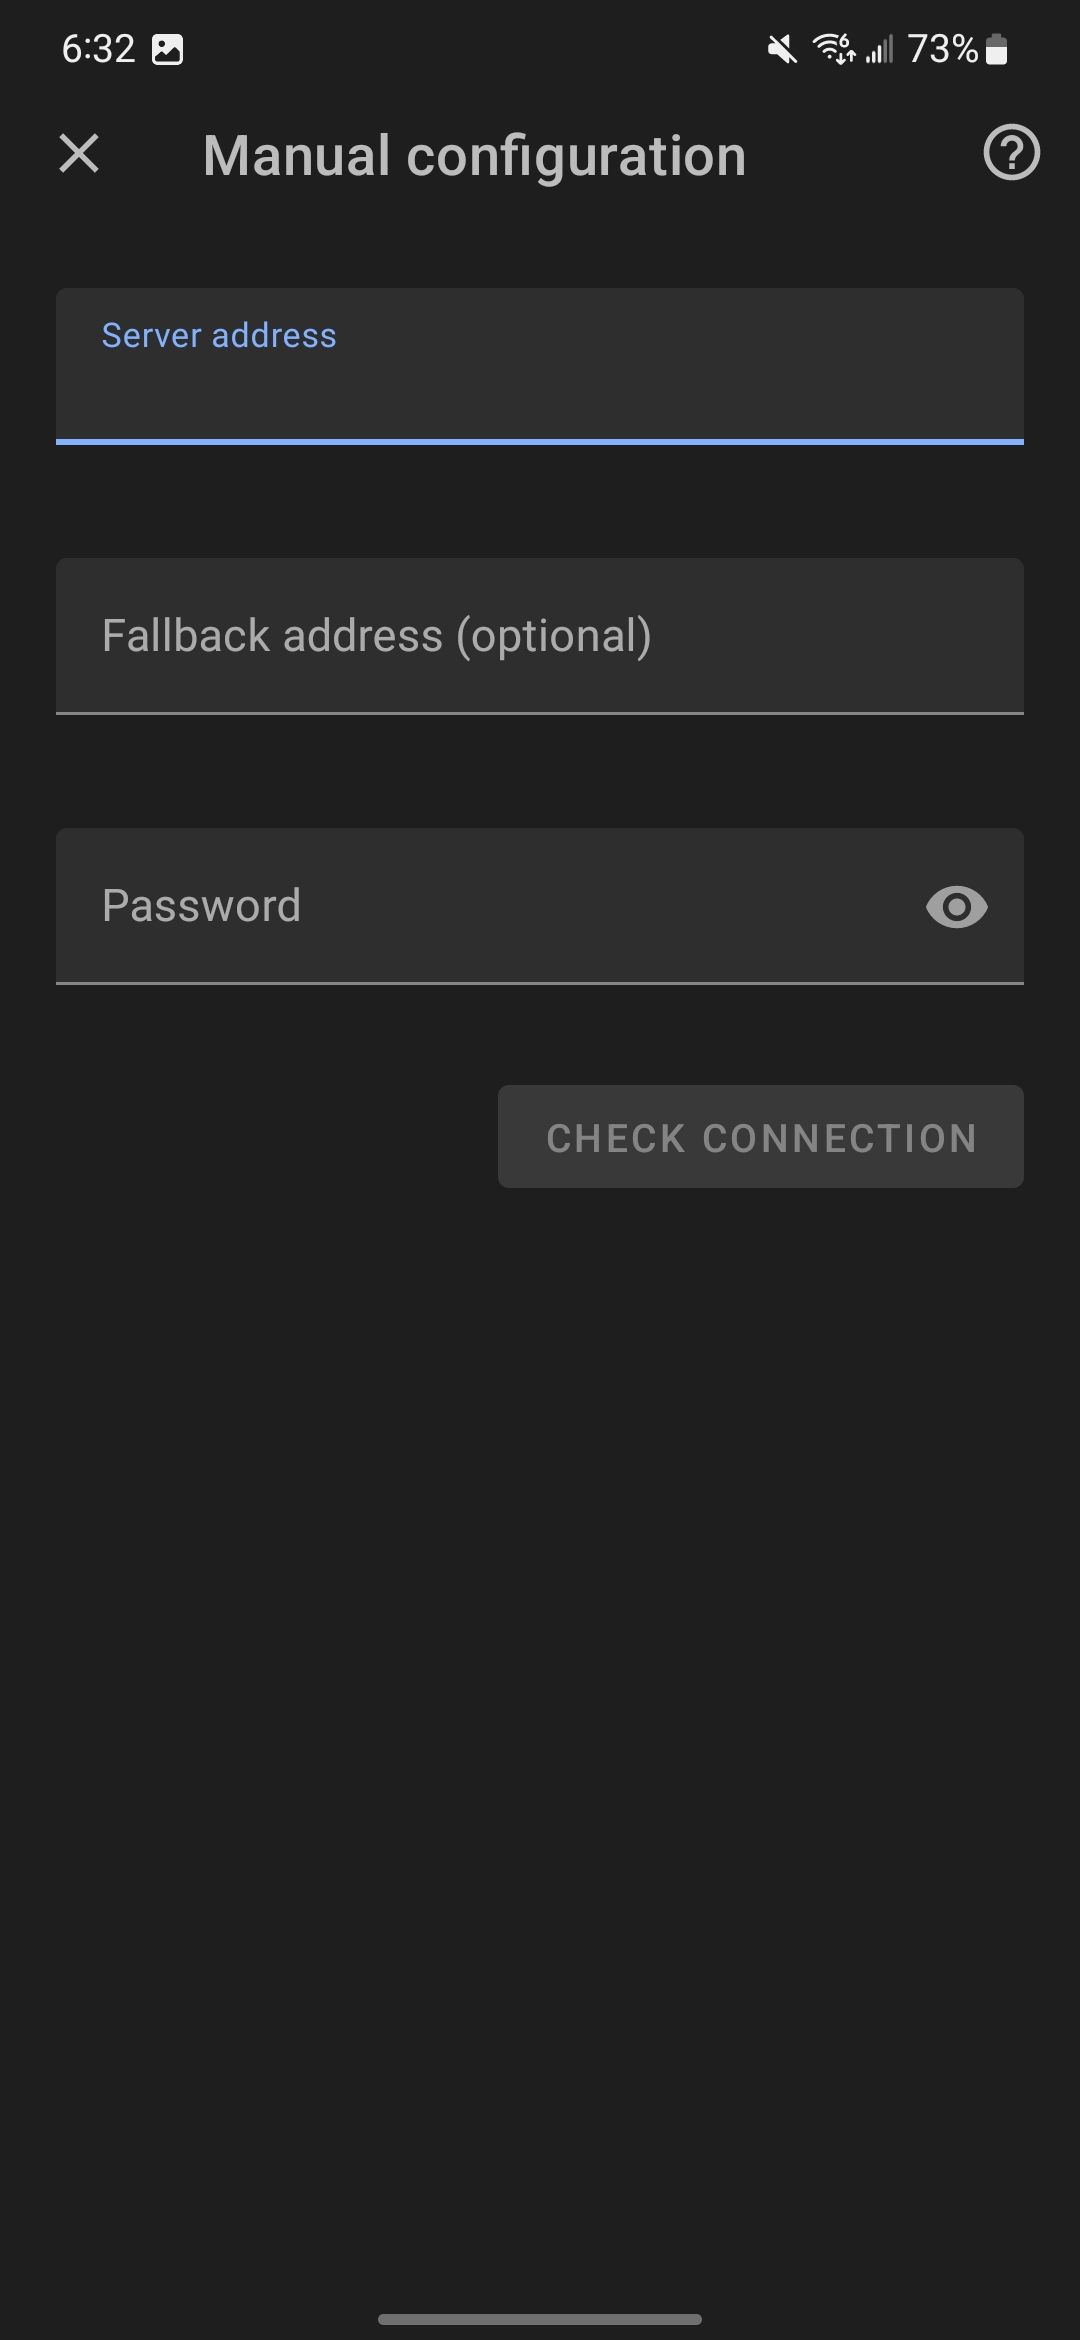
Task: Select the Password input field
Action: pyautogui.click(x=480, y=906)
